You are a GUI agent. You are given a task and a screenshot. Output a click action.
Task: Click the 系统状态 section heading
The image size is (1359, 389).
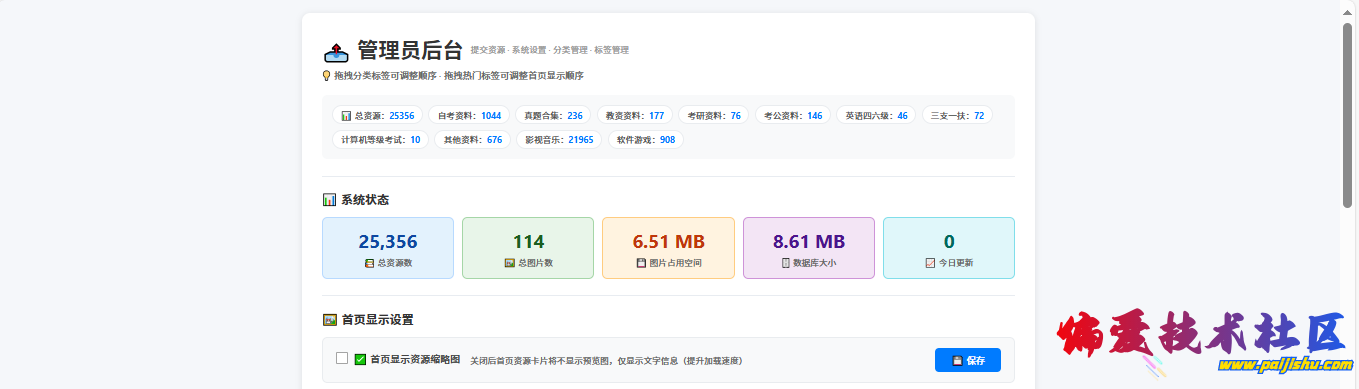click(365, 200)
